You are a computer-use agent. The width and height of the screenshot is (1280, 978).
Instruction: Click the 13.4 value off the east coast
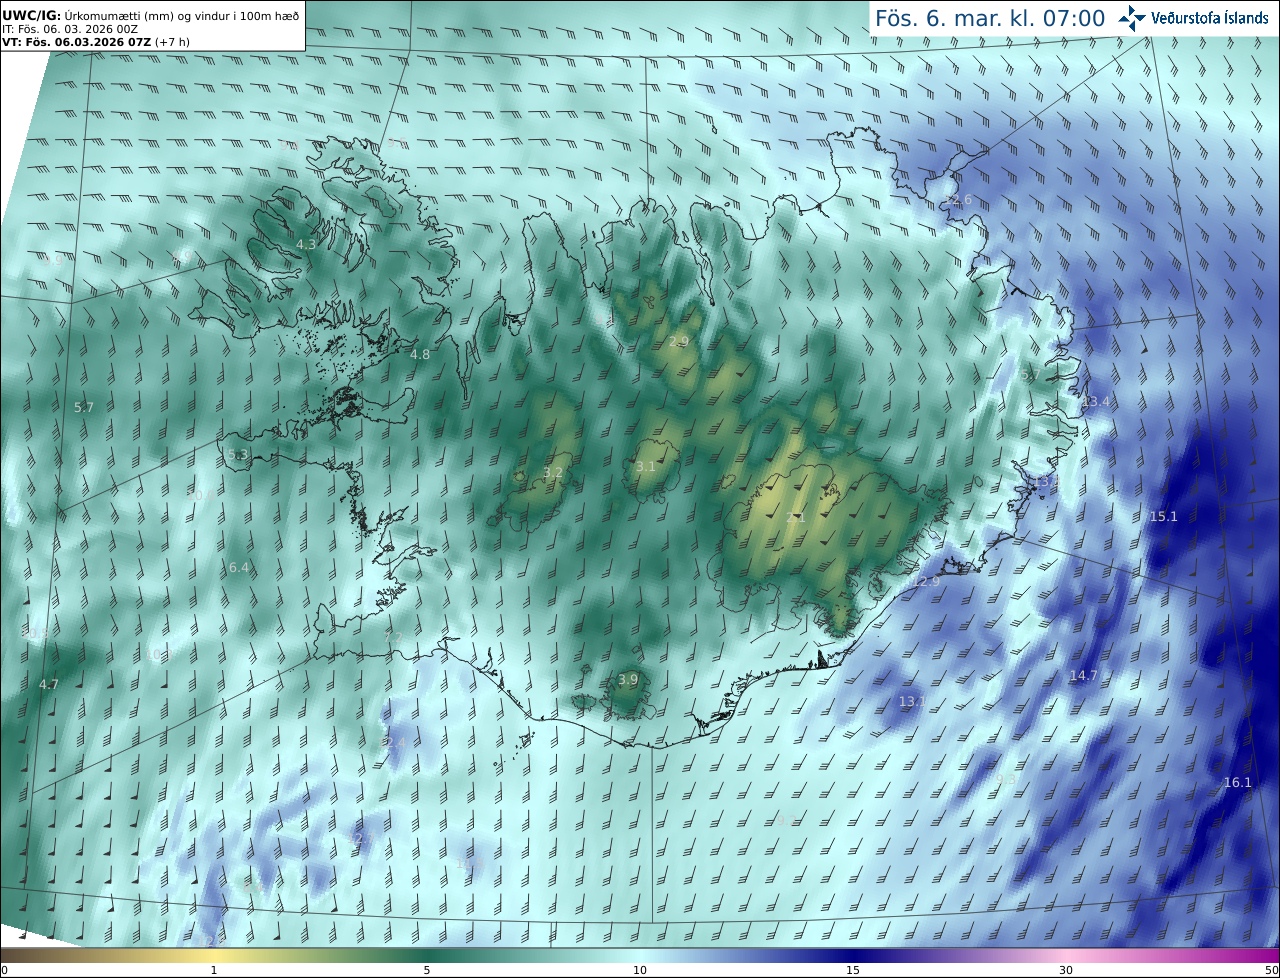[x=1096, y=402]
